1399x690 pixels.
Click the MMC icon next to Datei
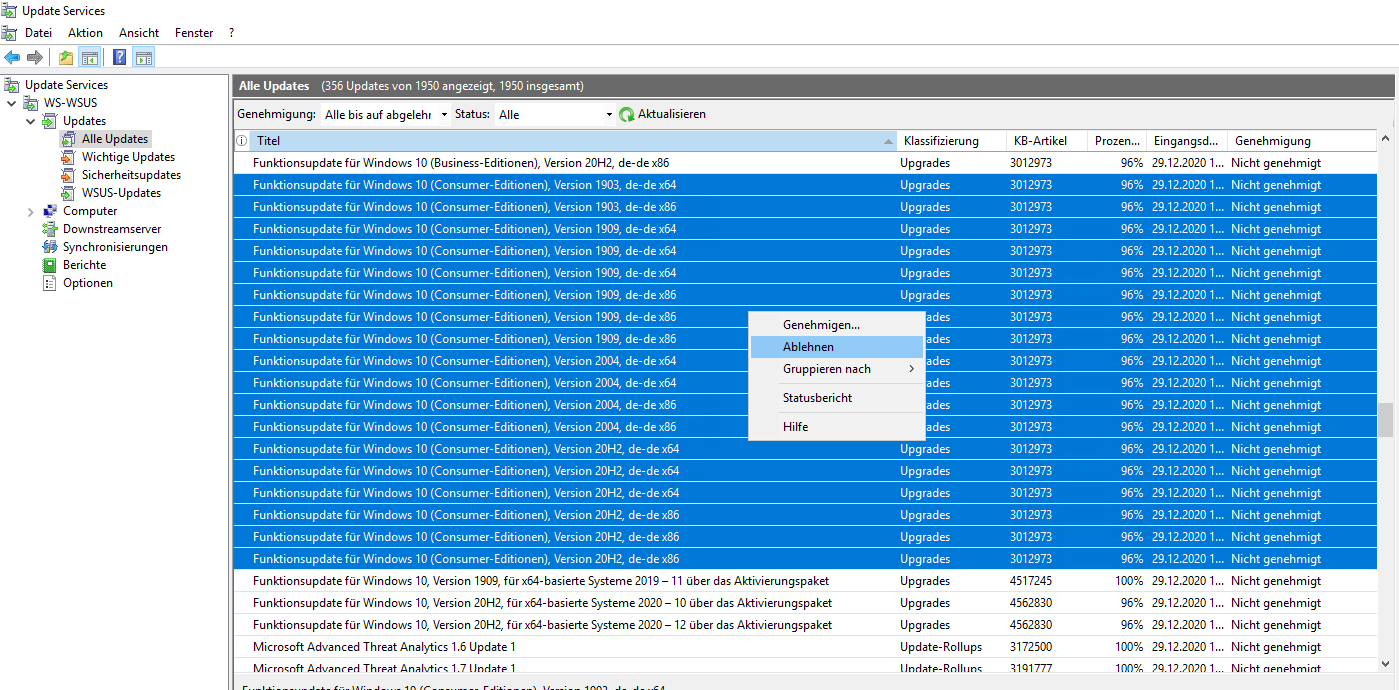9,33
